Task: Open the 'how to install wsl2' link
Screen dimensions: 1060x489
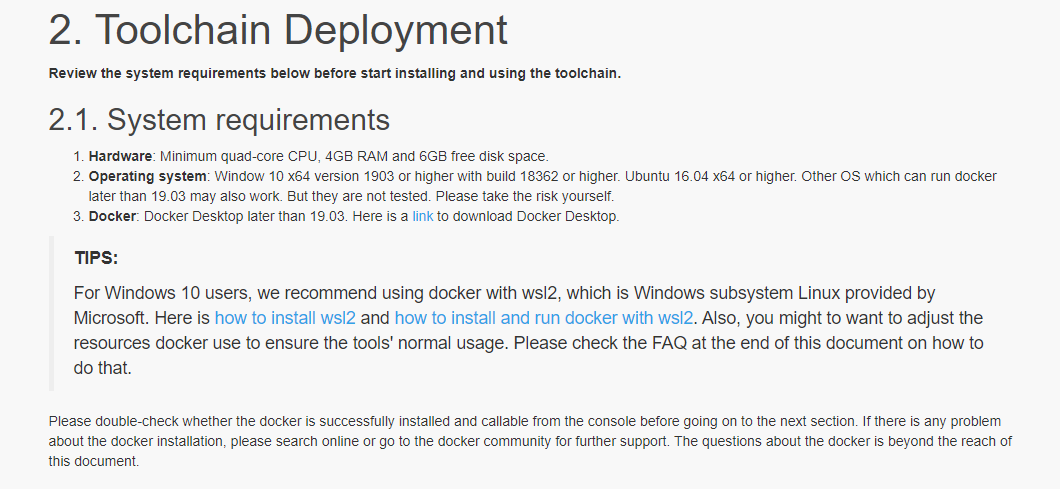Action: (x=285, y=318)
